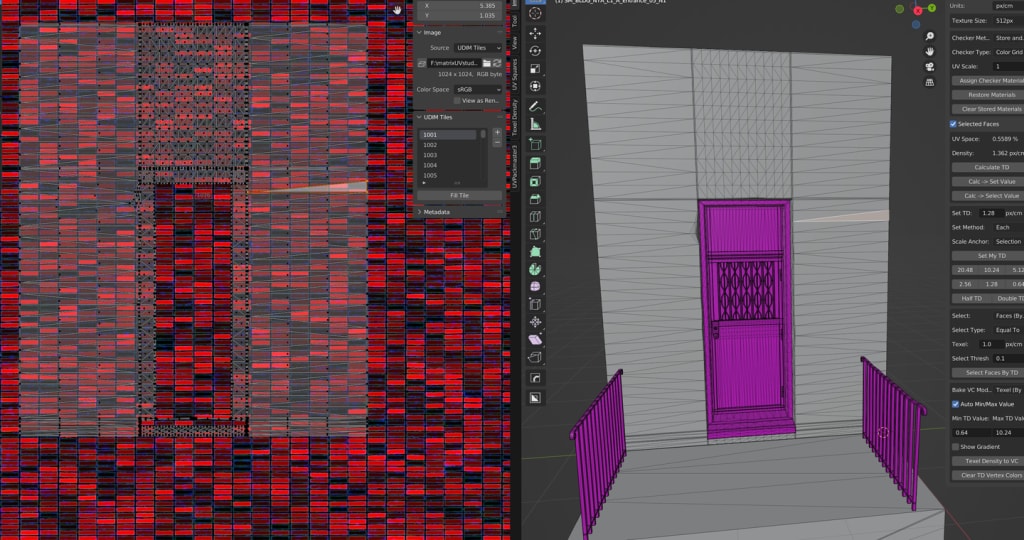Click the green Y axis gizmo
1024x540 pixels.
[932, 8]
